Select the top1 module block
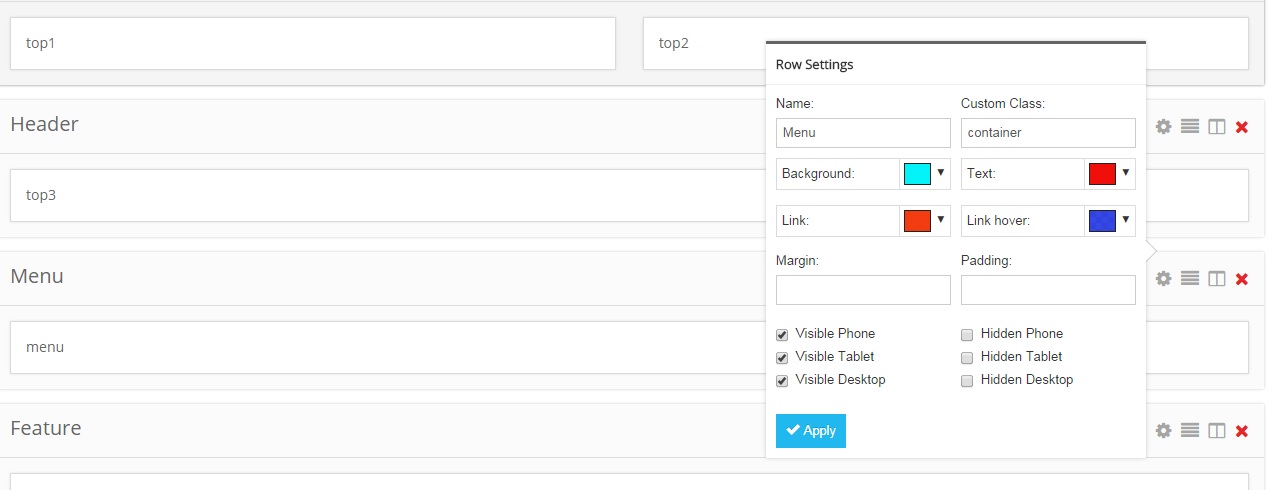Viewport: 1280px width, 490px height. click(312, 44)
